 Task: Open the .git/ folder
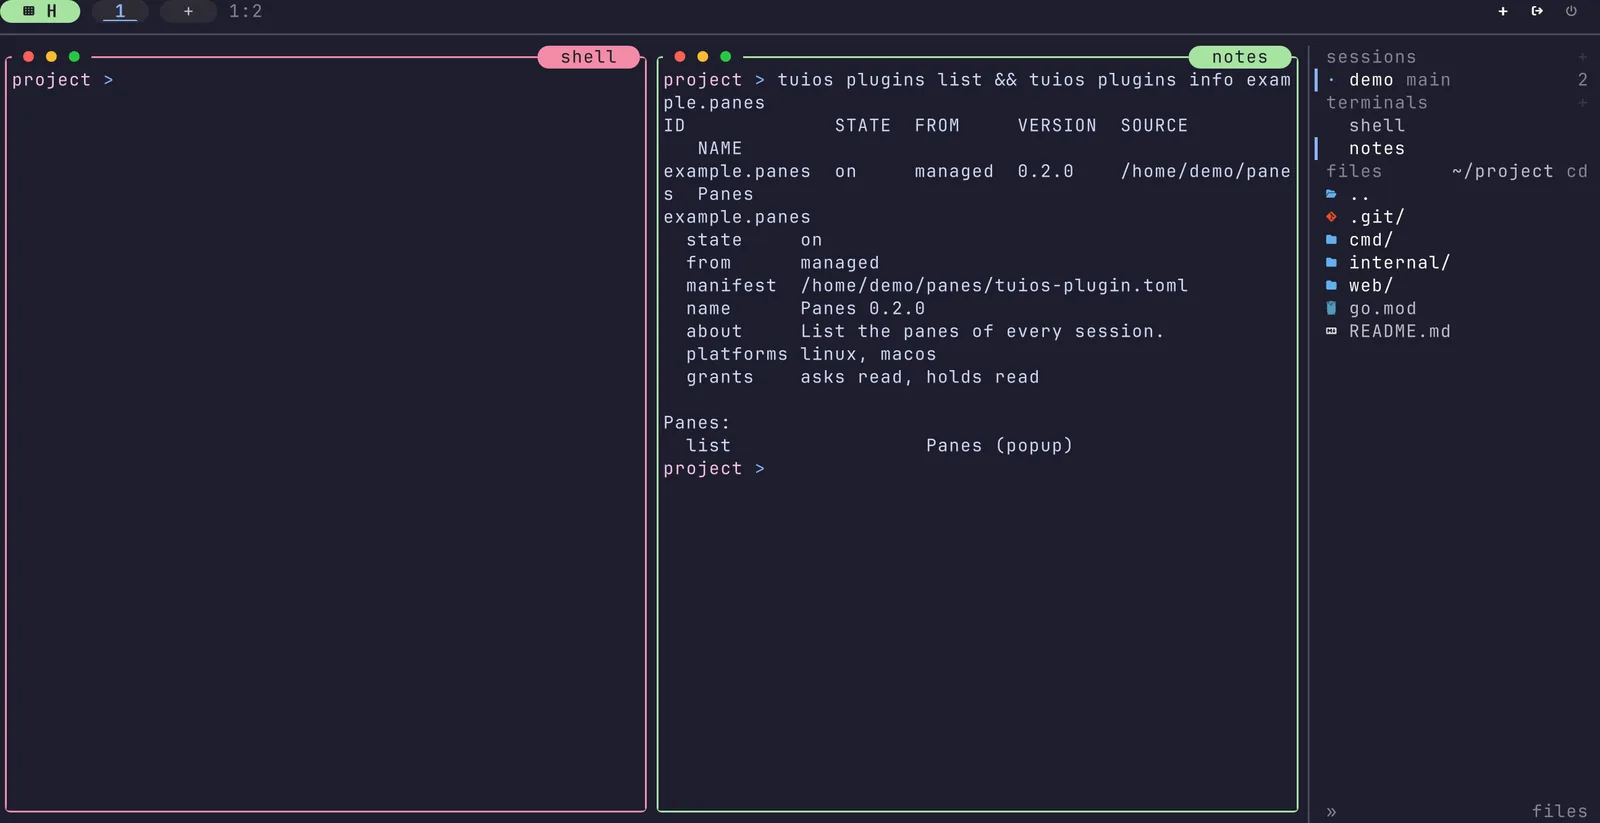click(x=1377, y=217)
